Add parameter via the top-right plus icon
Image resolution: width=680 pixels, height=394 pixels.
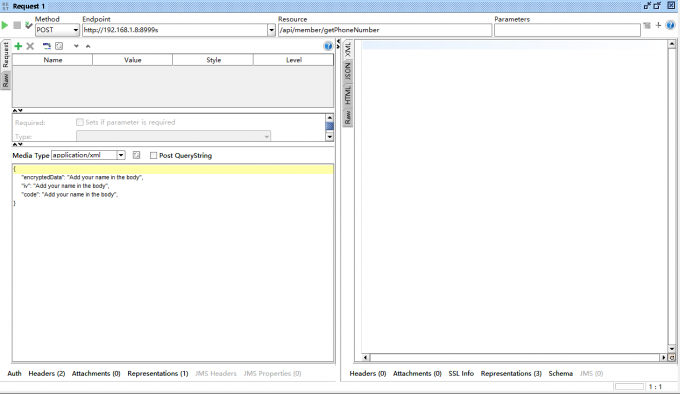(x=658, y=25)
